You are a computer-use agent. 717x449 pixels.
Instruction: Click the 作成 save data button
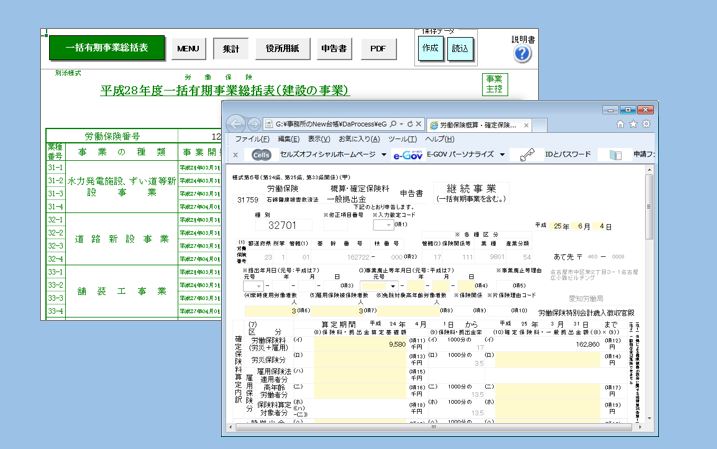coord(430,48)
